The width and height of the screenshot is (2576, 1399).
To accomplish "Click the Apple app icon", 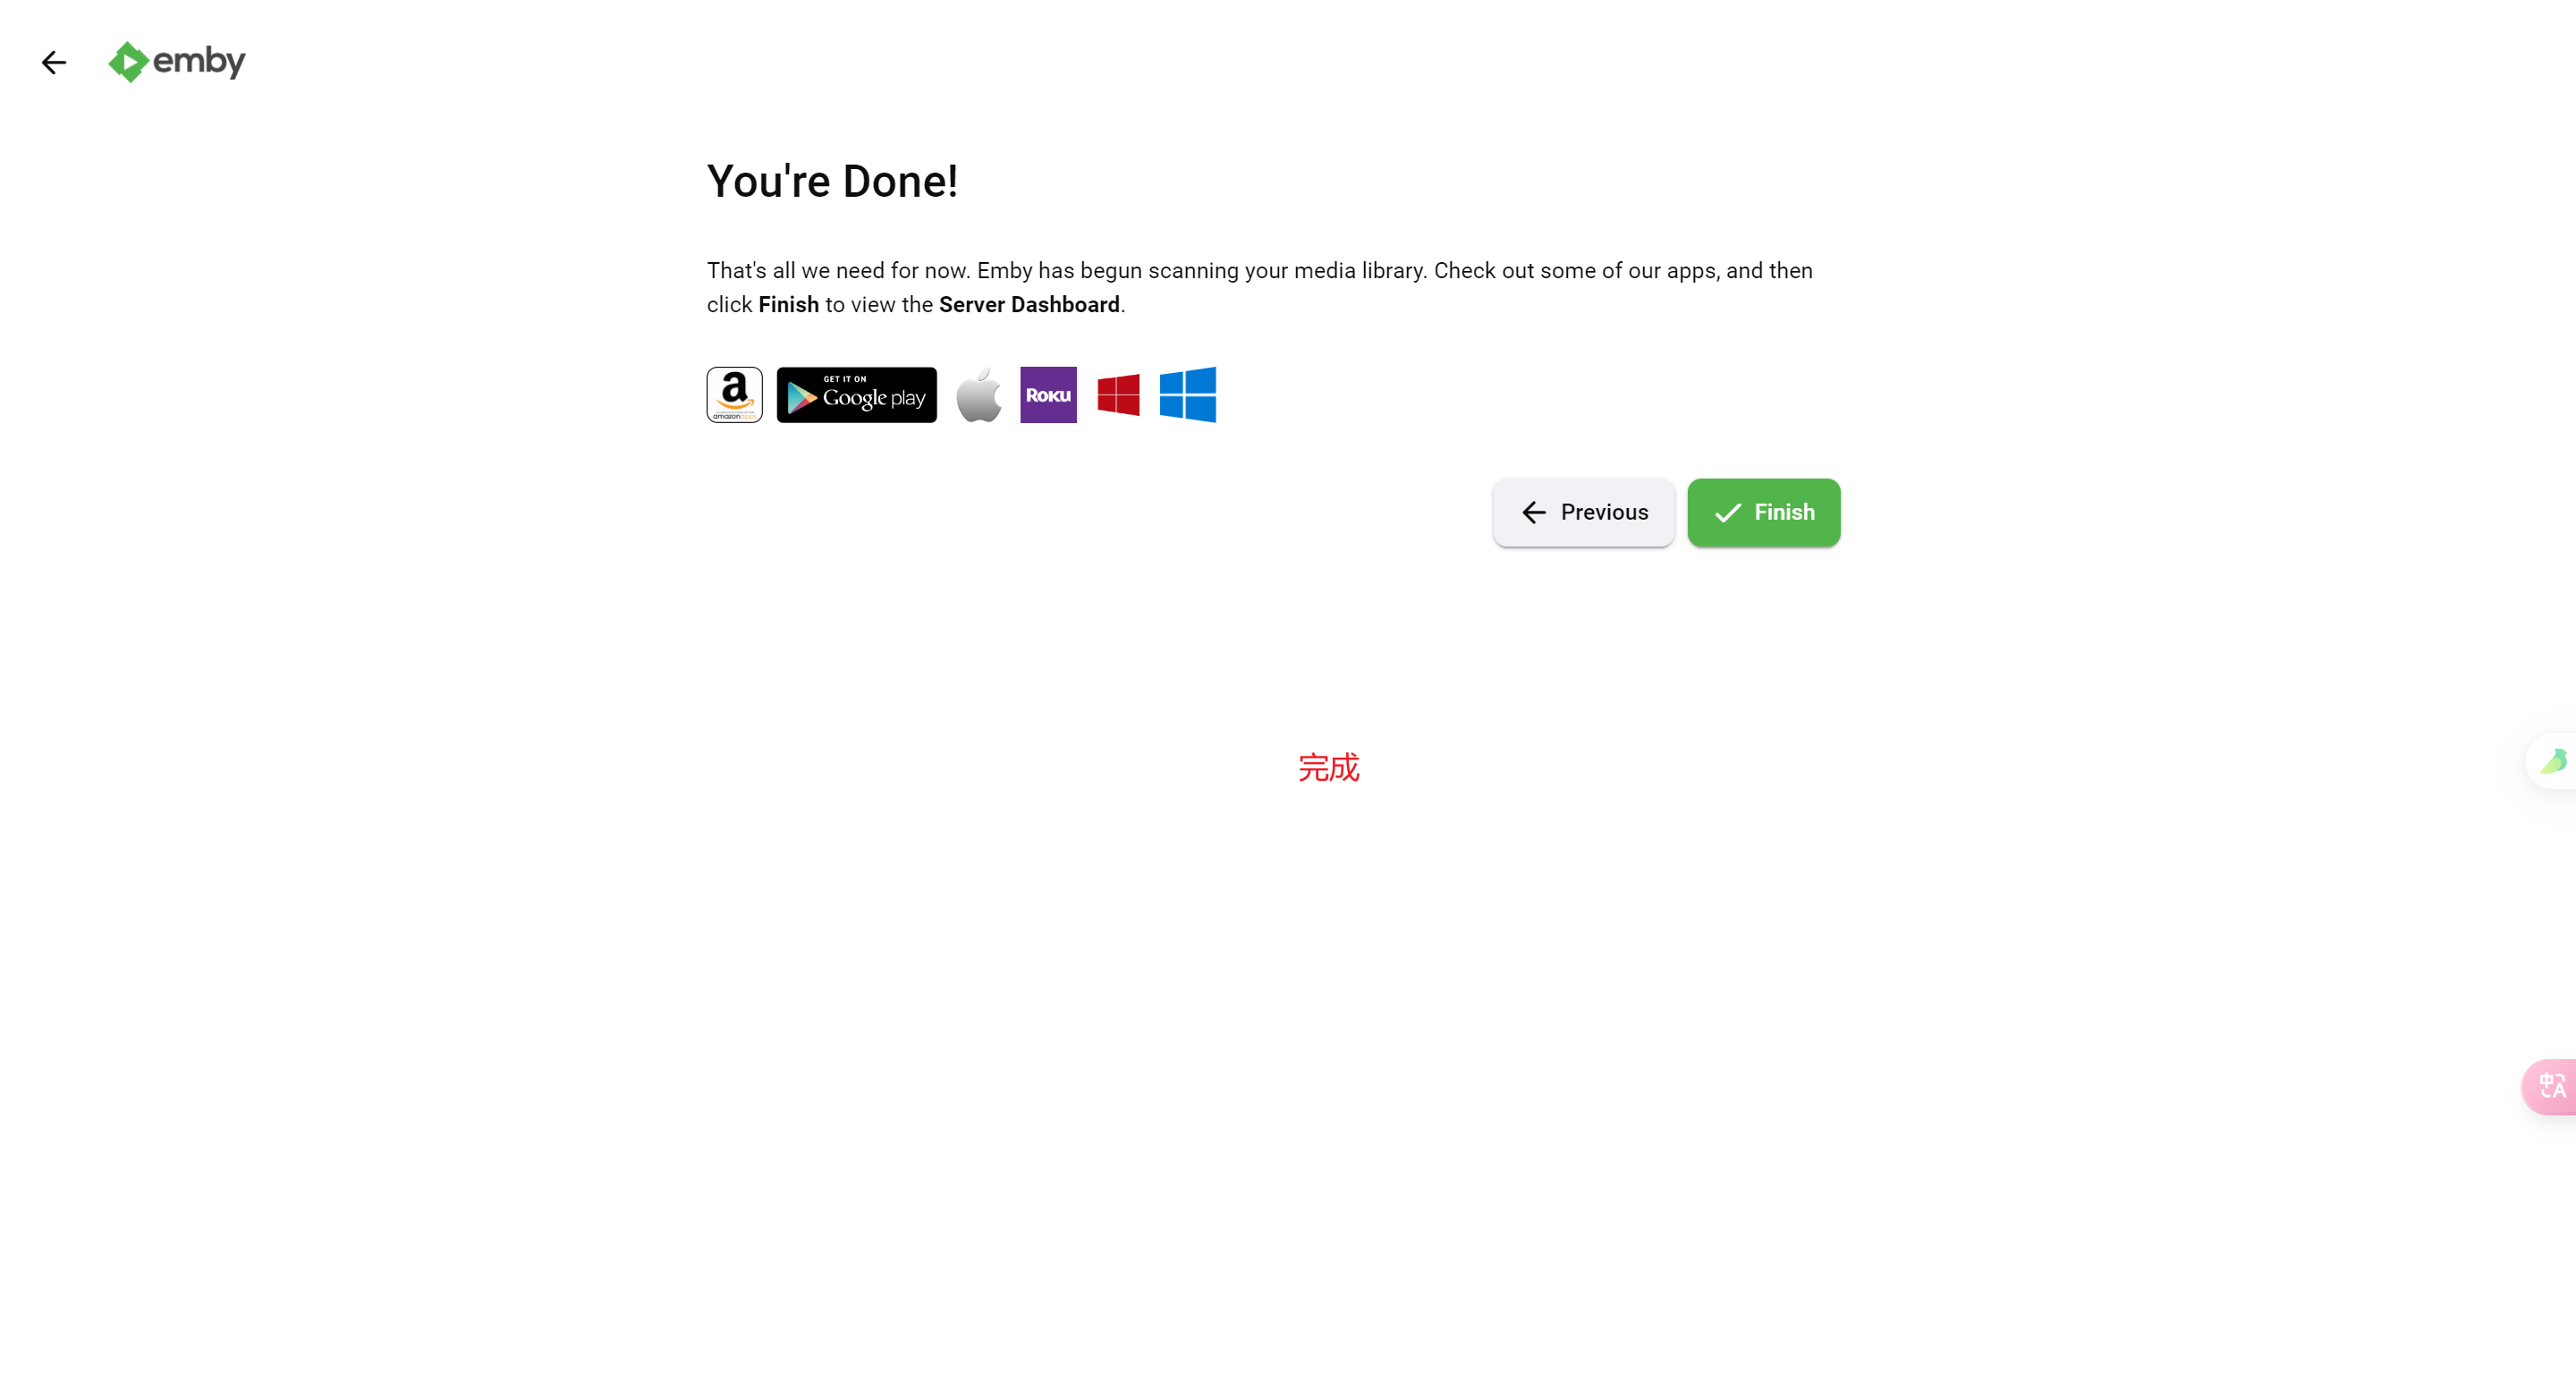I will point(978,393).
